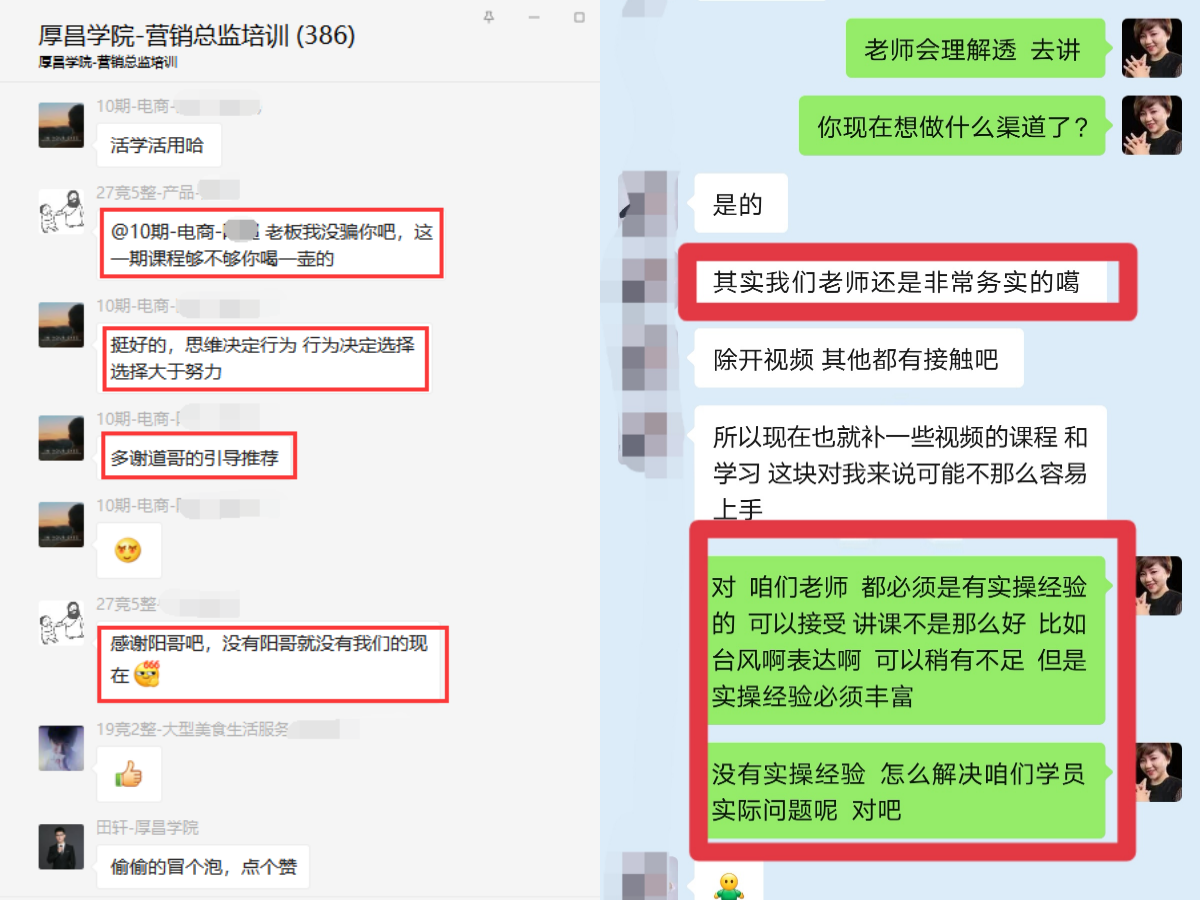Select the 活学活用哈 message bubble
Image resolution: width=1200 pixels, height=900 pixels.
click(x=158, y=146)
